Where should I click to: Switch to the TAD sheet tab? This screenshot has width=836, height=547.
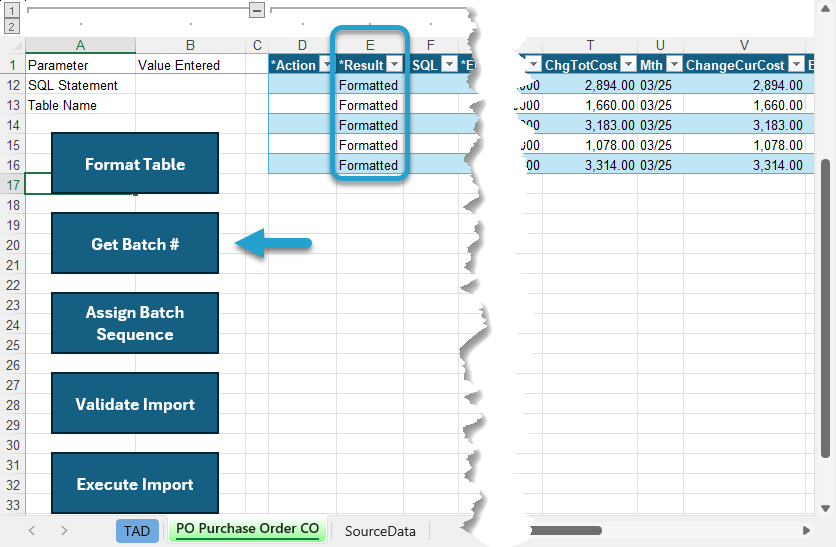[137, 531]
